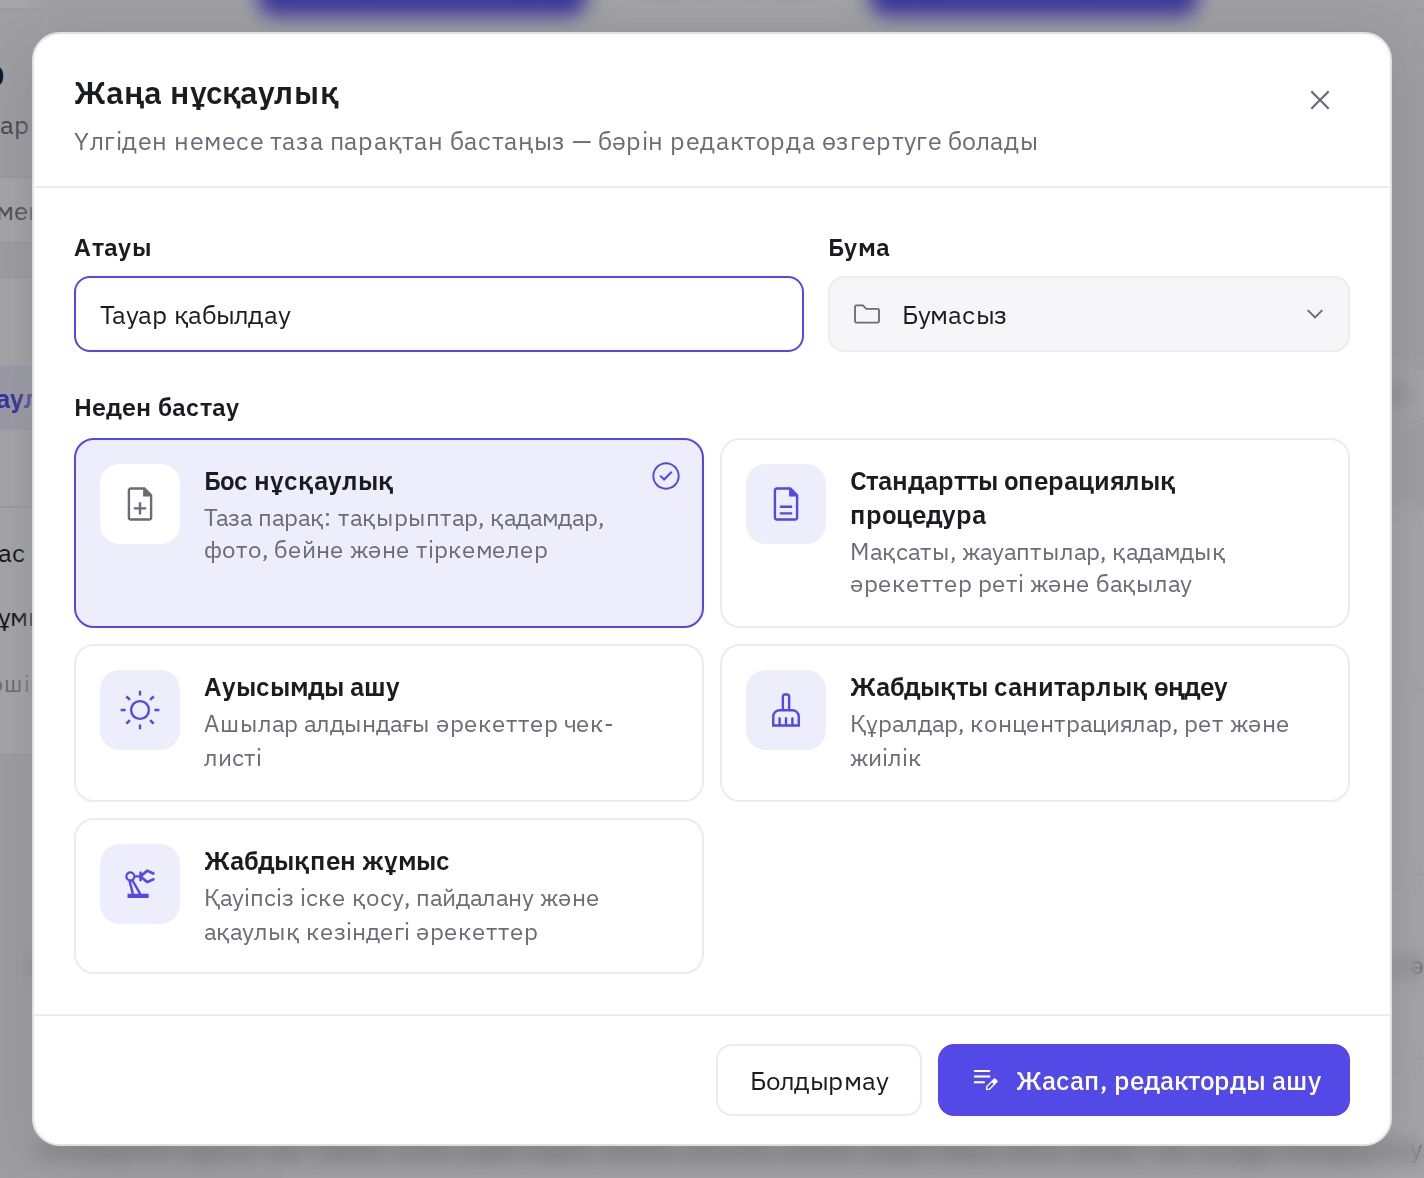Click the sun icon for Ауысымды ашу
This screenshot has width=1424, height=1178.
[x=140, y=710]
